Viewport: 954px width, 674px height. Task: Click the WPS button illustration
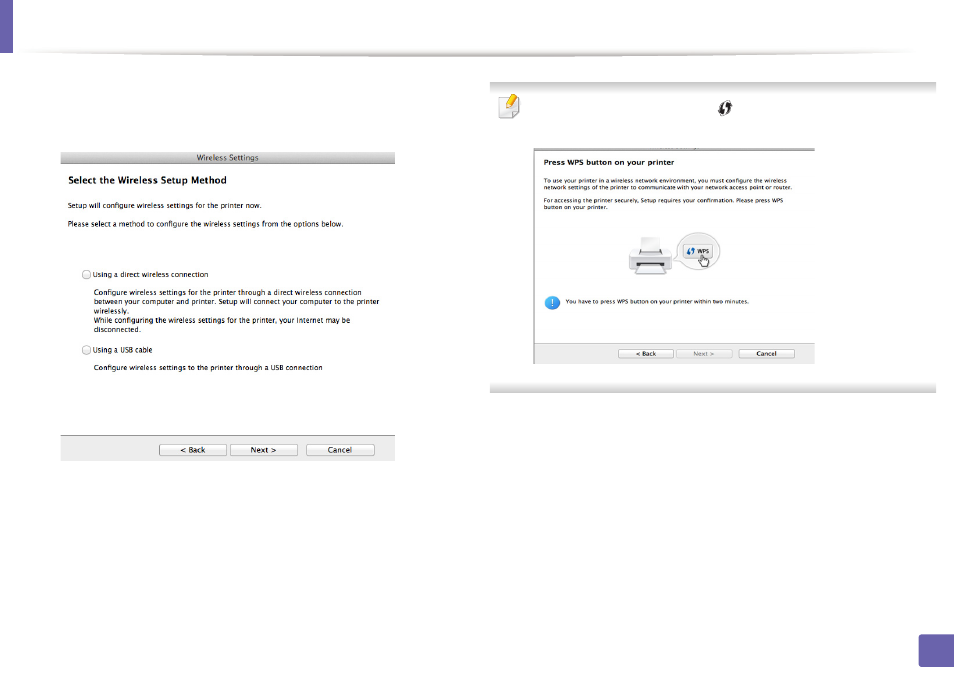(x=698, y=251)
